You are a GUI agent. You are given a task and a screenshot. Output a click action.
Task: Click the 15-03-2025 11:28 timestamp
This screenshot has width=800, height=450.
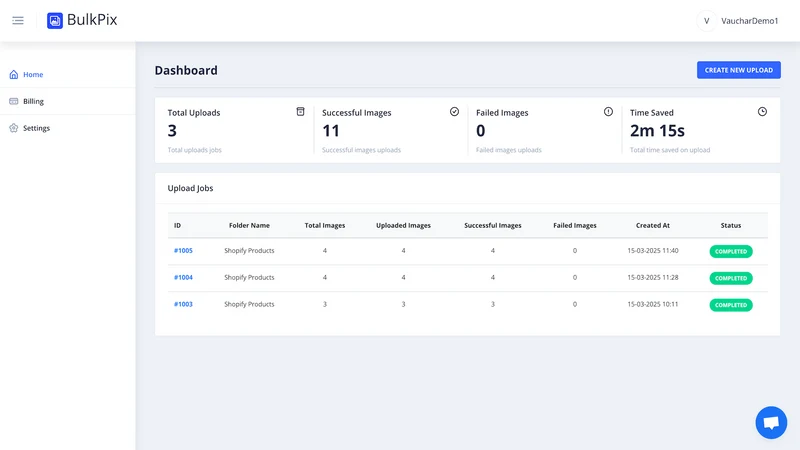653,278
